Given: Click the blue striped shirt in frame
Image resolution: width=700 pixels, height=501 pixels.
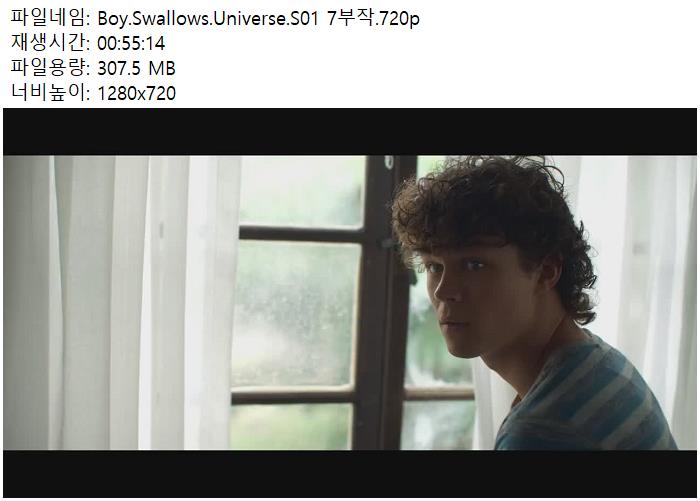Looking at the screenshot, I should [585, 397].
